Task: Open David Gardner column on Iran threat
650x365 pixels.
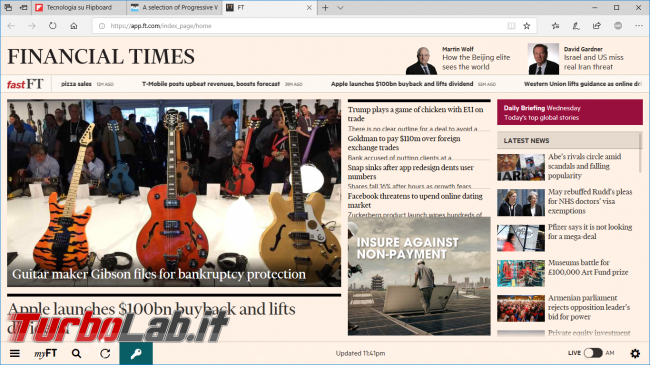Action: click(594, 62)
